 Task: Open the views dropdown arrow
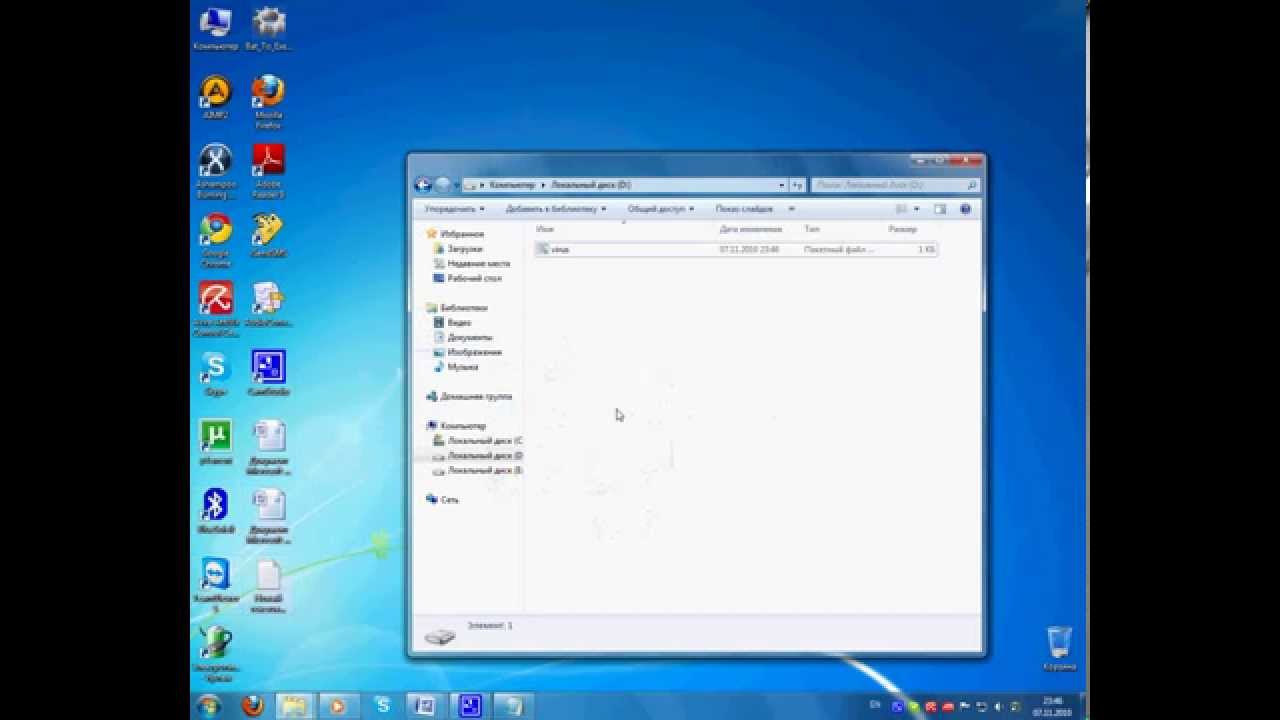click(x=916, y=209)
